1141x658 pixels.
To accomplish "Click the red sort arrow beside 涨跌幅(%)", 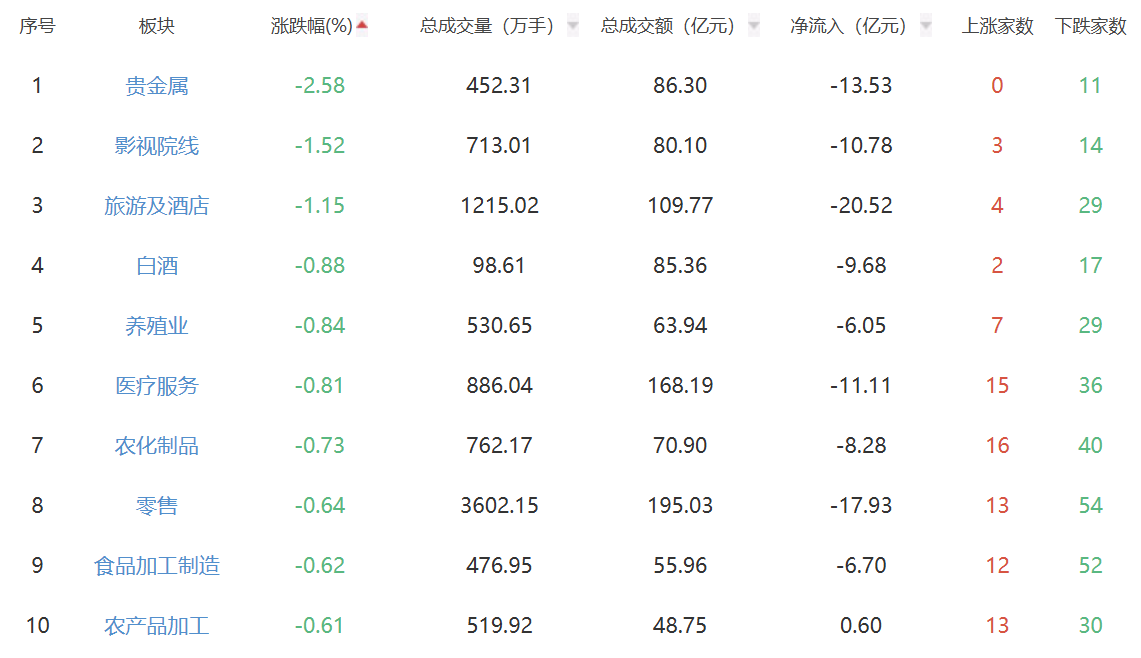I will tap(362, 26).
